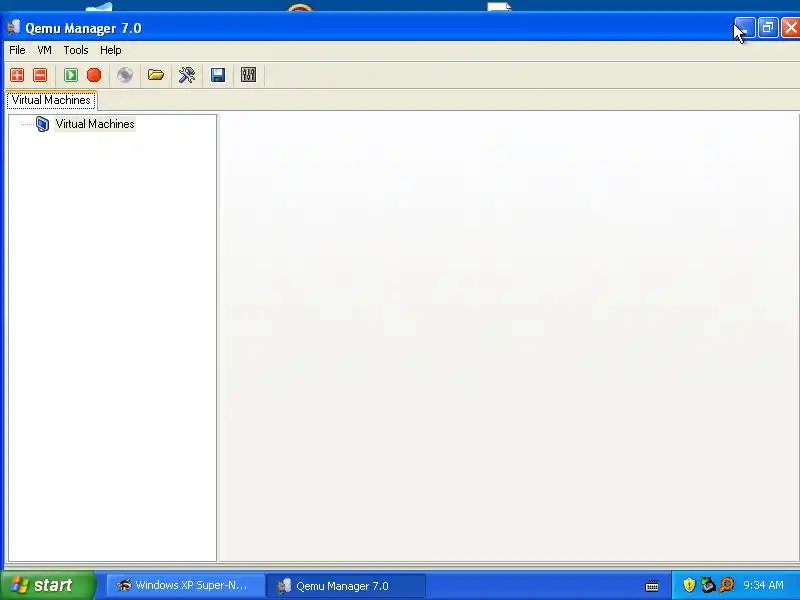Restore down the Qemu Manager window
Viewport: 800px width, 600px height.
pyautogui.click(x=768, y=28)
